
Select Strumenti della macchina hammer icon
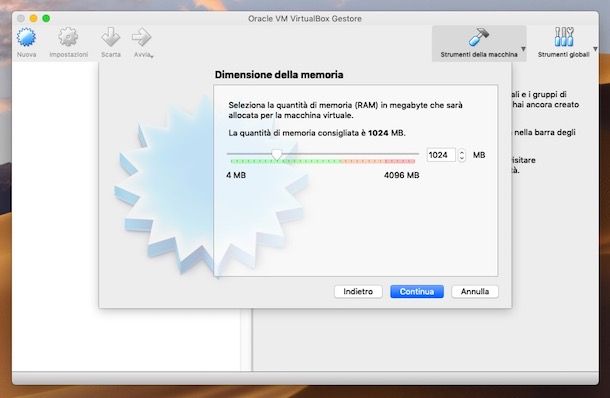479,37
